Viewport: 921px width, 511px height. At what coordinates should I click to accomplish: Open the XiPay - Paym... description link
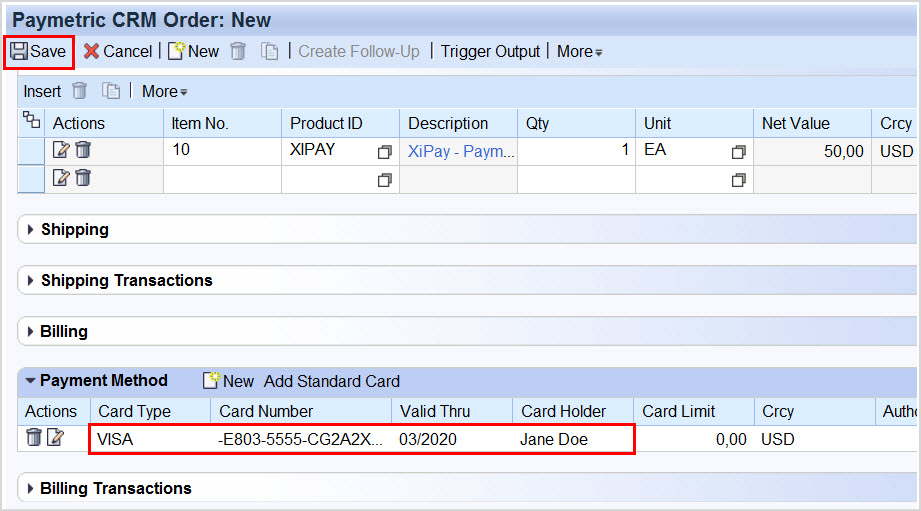(x=461, y=152)
